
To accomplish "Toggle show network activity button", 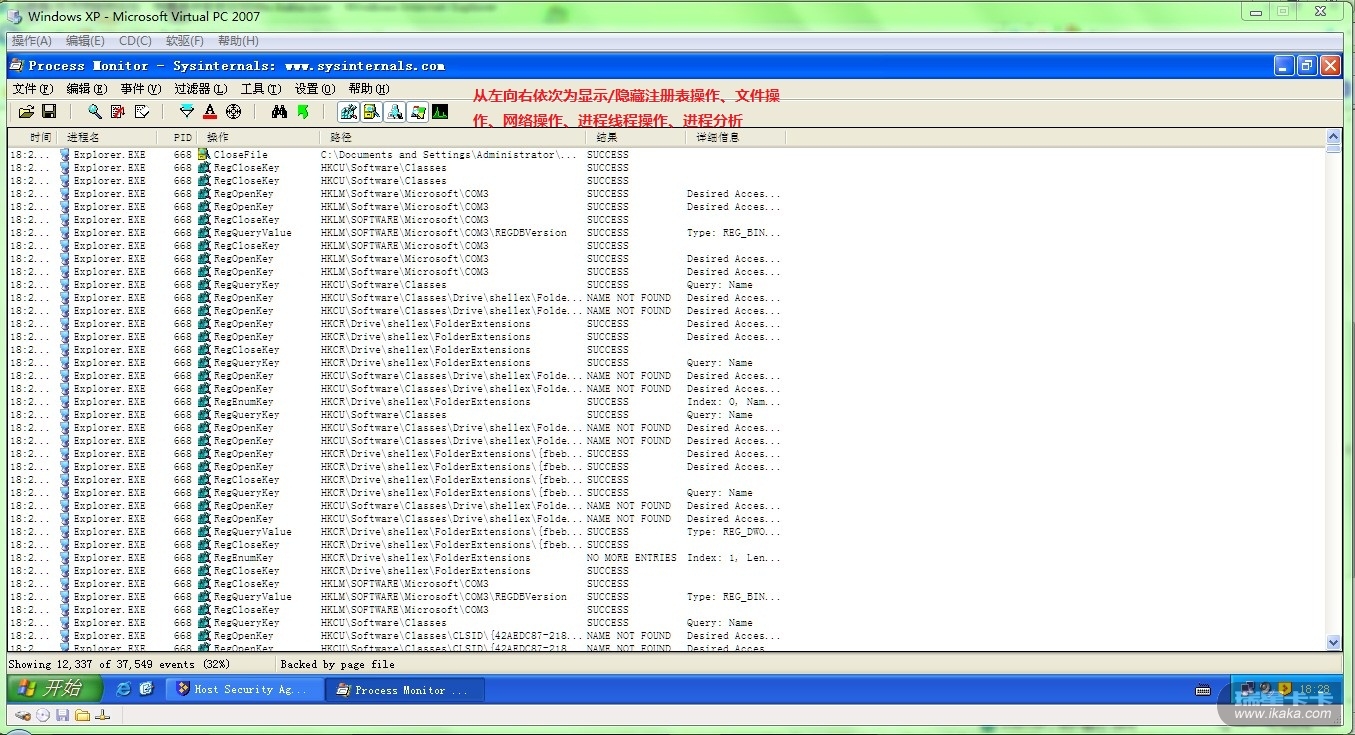I will click(x=395, y=112).
